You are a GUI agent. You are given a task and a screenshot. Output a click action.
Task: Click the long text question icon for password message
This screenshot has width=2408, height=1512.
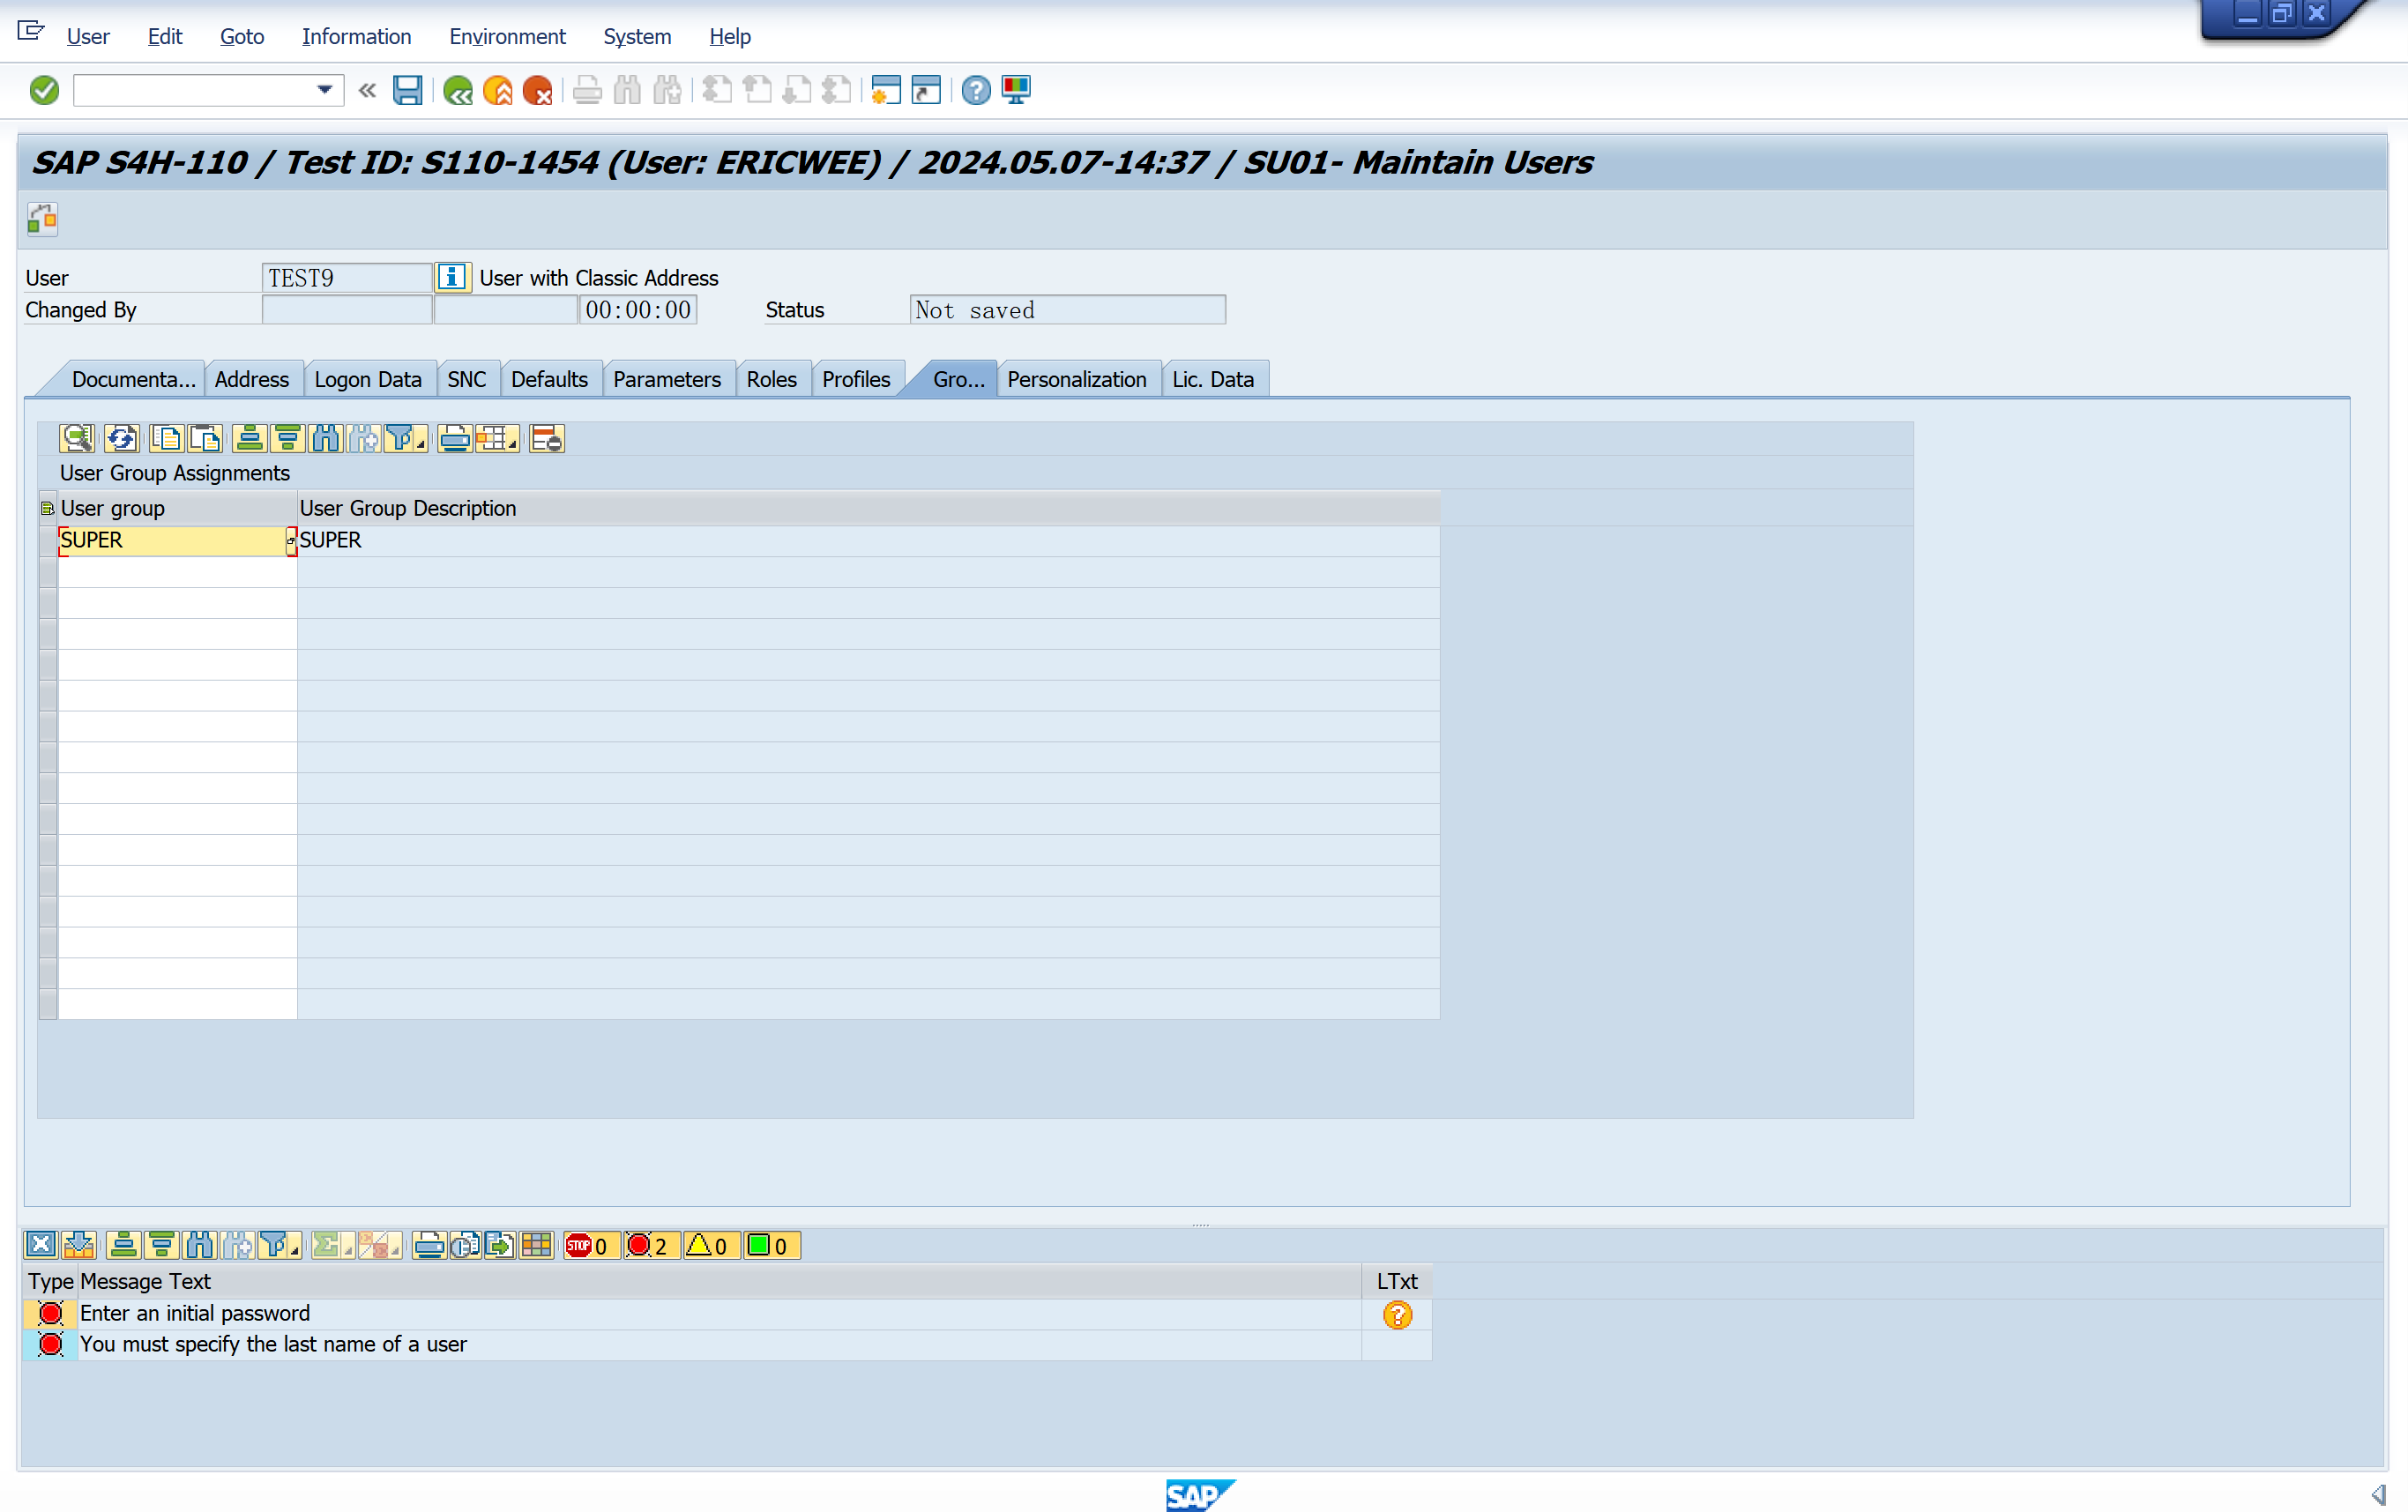[x=1397, y=1314]
